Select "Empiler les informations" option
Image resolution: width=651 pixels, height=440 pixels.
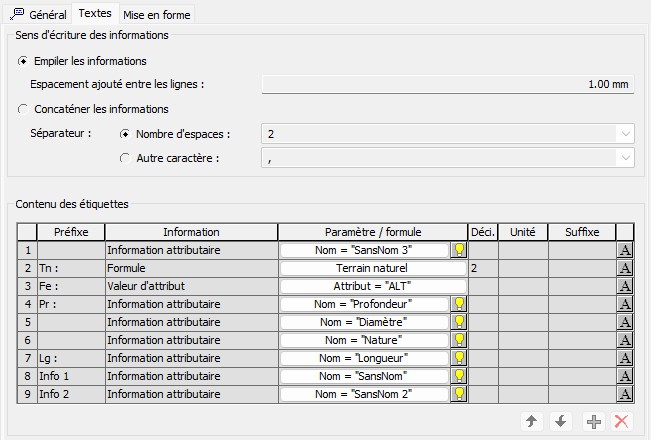[24, 61]
